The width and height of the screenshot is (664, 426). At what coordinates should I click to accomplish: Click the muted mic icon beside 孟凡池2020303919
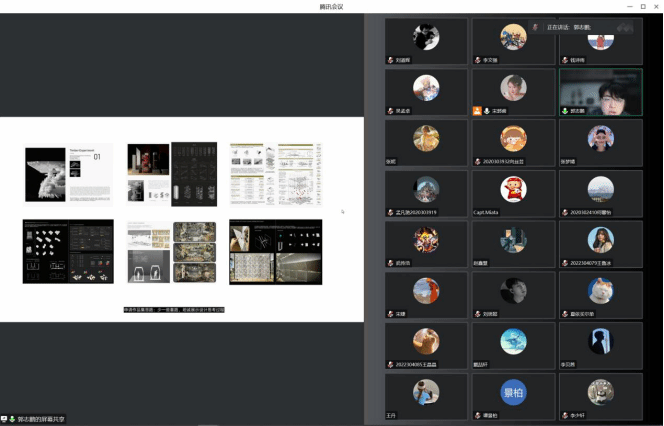391,213
